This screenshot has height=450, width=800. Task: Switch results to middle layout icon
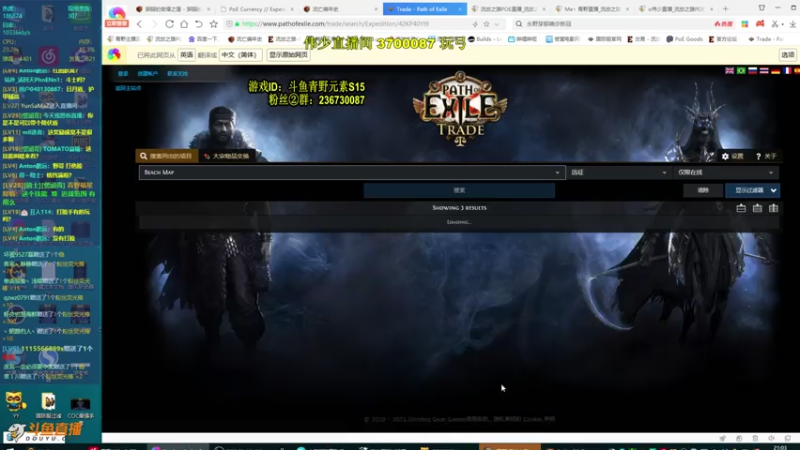pos(757,208)
